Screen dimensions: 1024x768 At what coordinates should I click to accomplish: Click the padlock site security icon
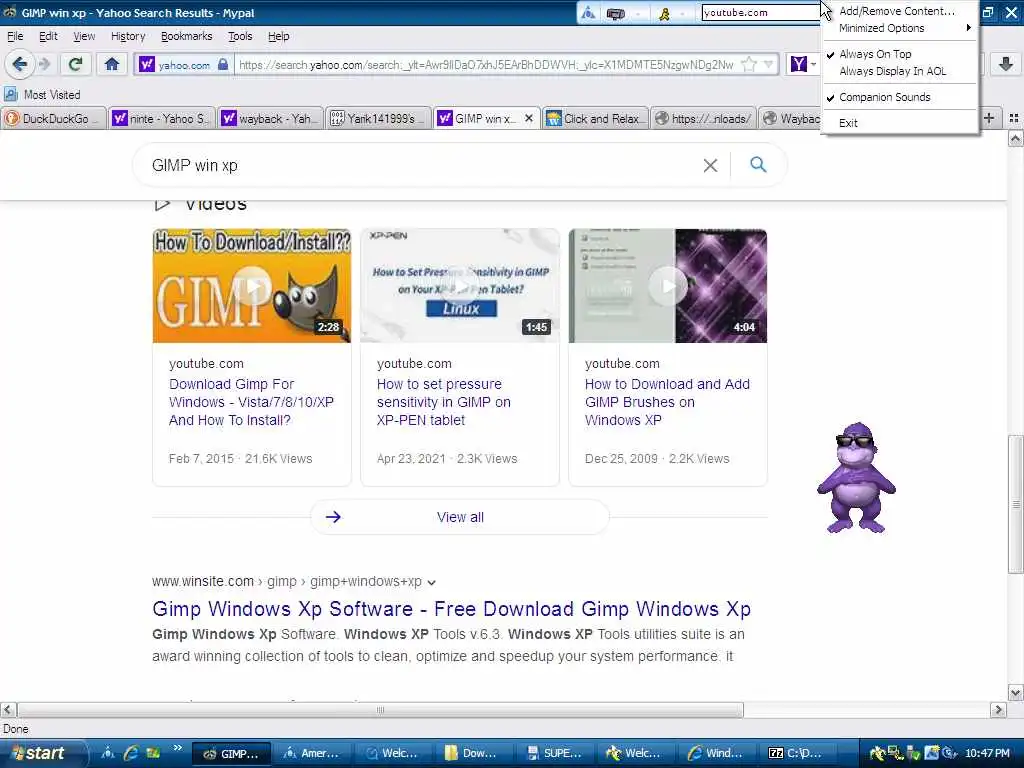[x=223, y=64]
